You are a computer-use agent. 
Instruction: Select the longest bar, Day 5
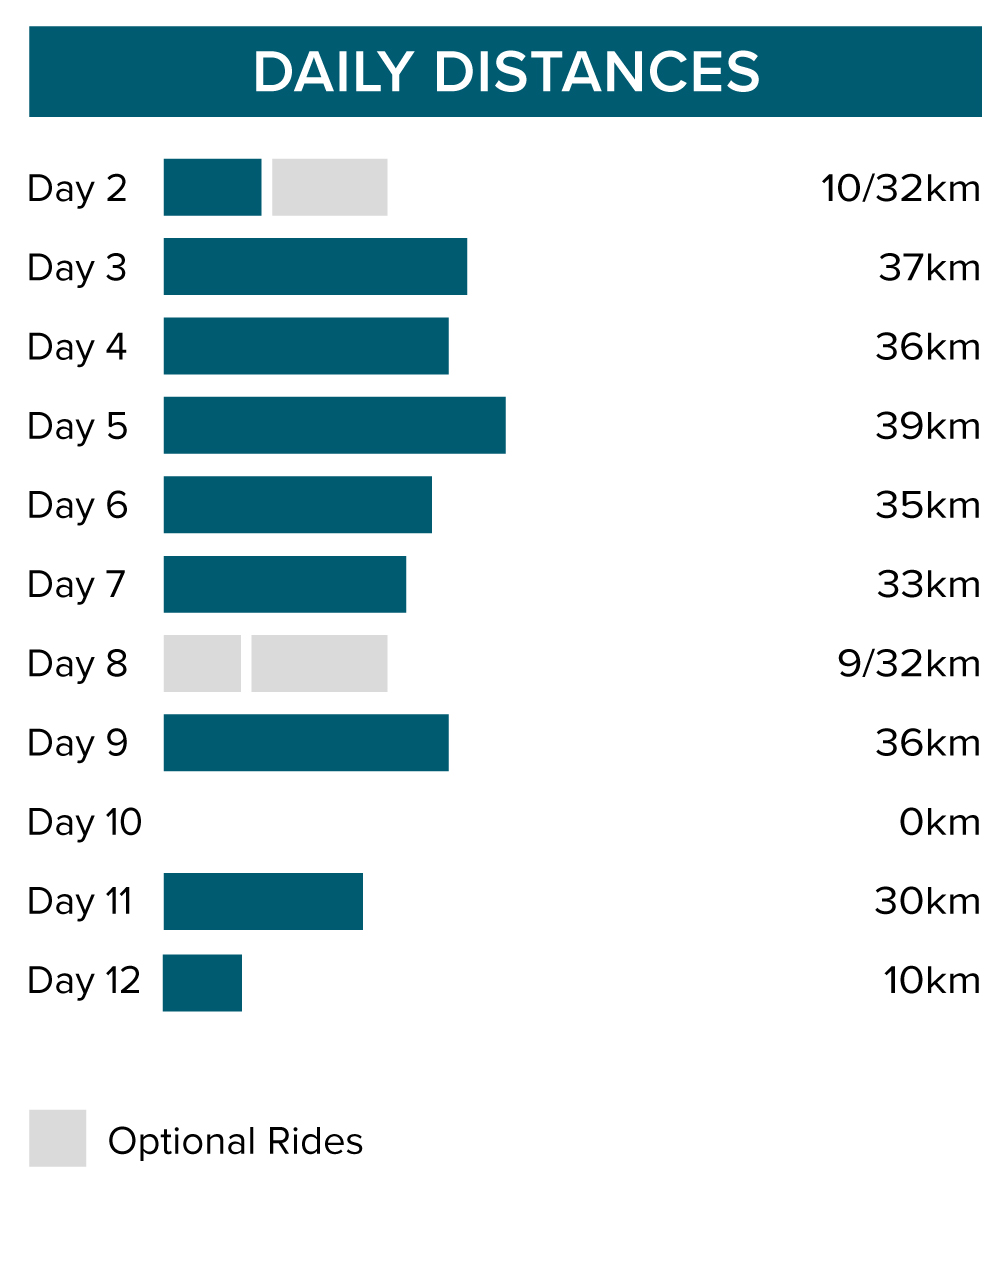(x=334, y=425)
